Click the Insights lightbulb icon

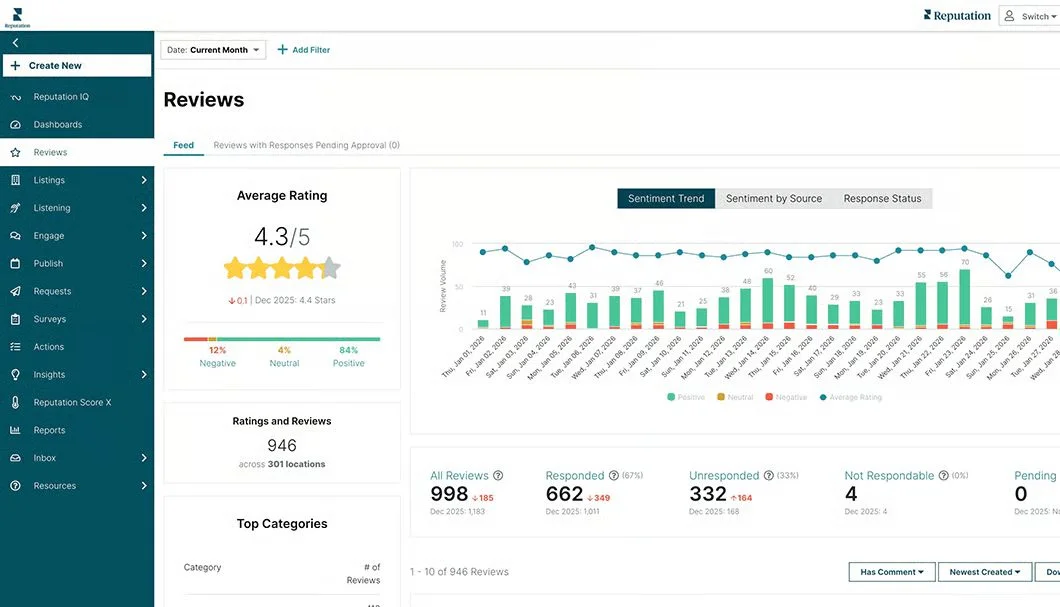15,374
